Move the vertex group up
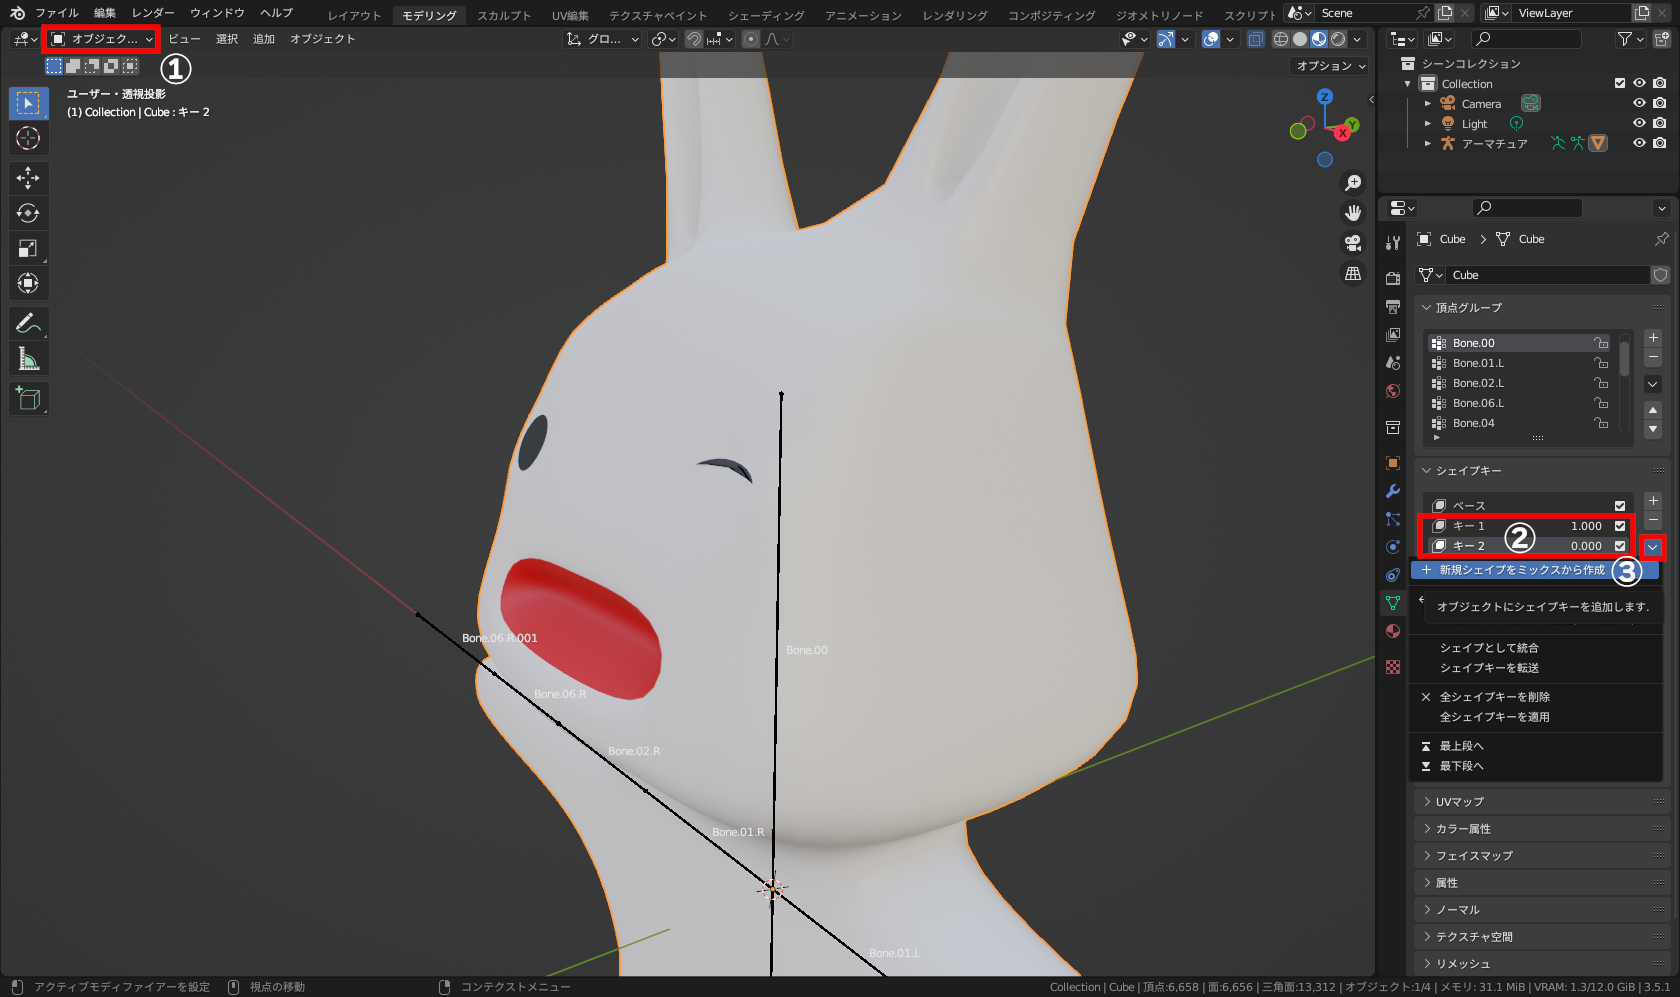The width and height of the screenshot is (1680, 997). click(x=1653, y=410)
